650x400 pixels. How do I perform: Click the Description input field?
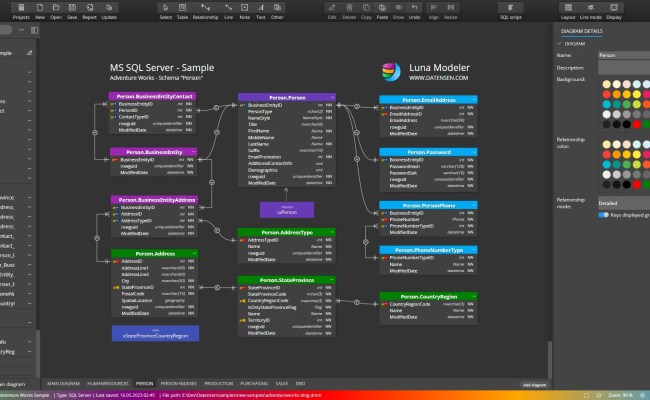click(624, 68)
